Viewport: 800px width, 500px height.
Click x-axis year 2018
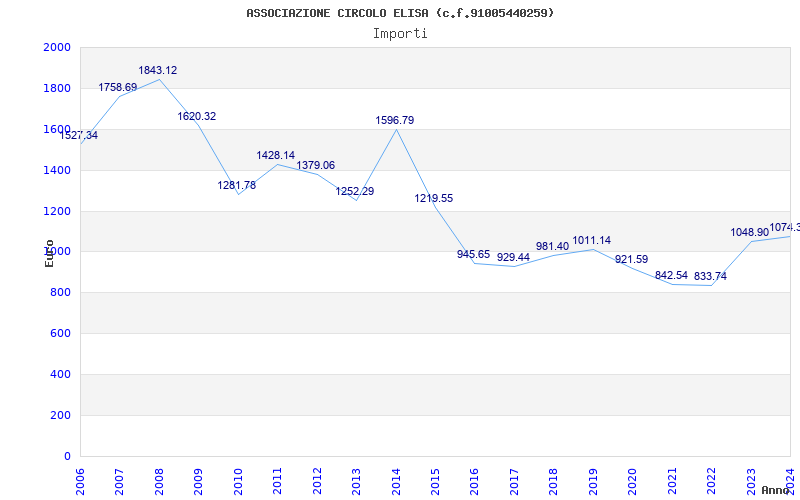click(554, 480)
